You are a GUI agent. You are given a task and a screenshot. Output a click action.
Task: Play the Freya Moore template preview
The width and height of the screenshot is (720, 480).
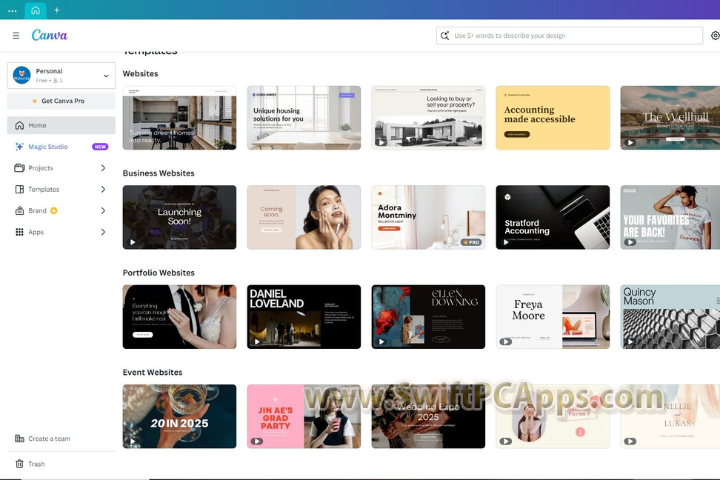click(506, 342)
